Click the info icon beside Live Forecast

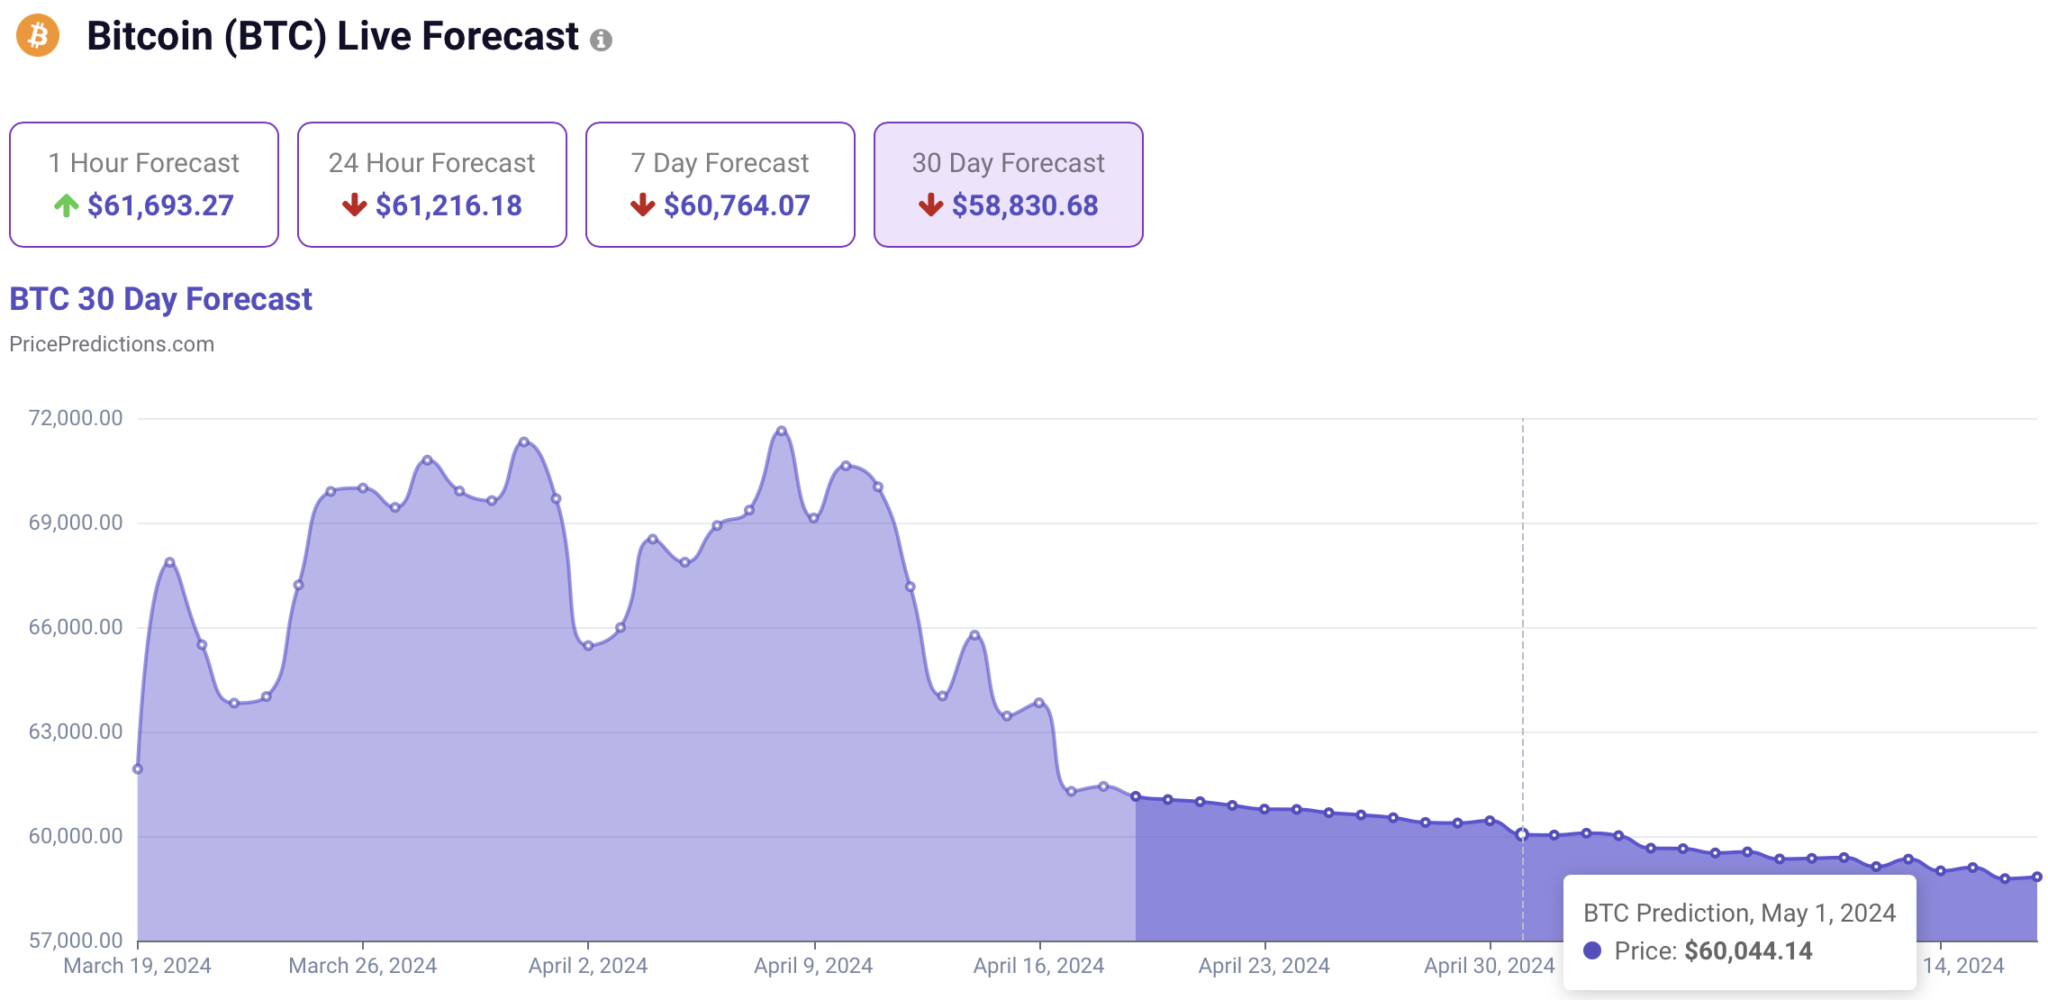pos(601,40)
